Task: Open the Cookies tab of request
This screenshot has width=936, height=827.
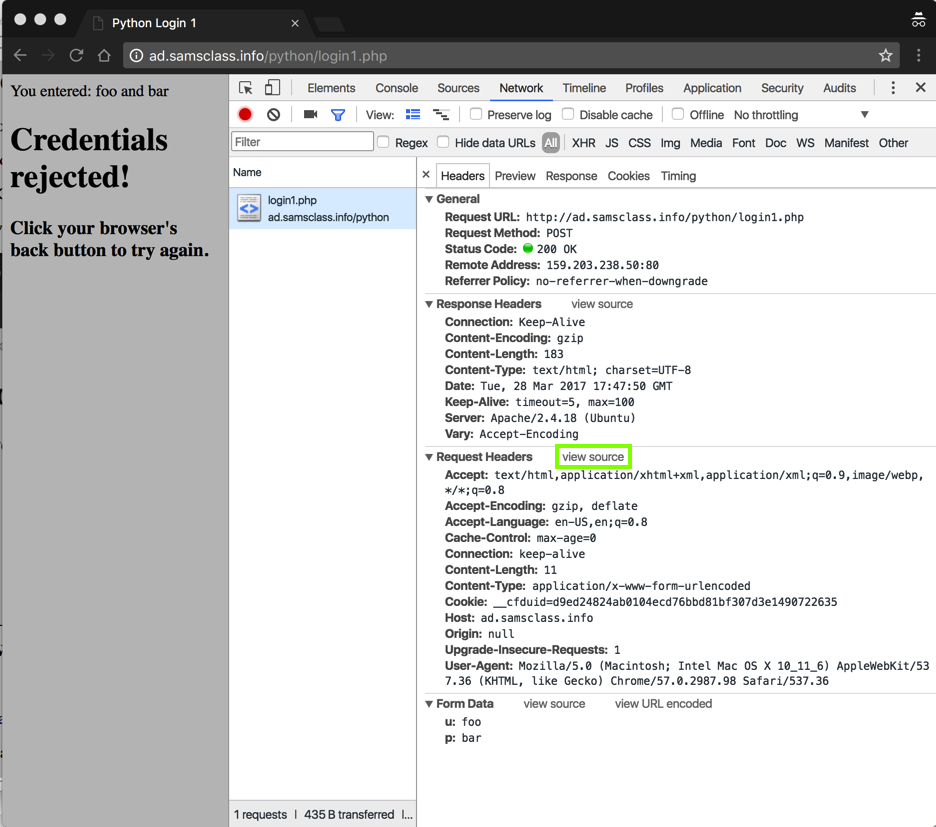Action: point(629,176)
